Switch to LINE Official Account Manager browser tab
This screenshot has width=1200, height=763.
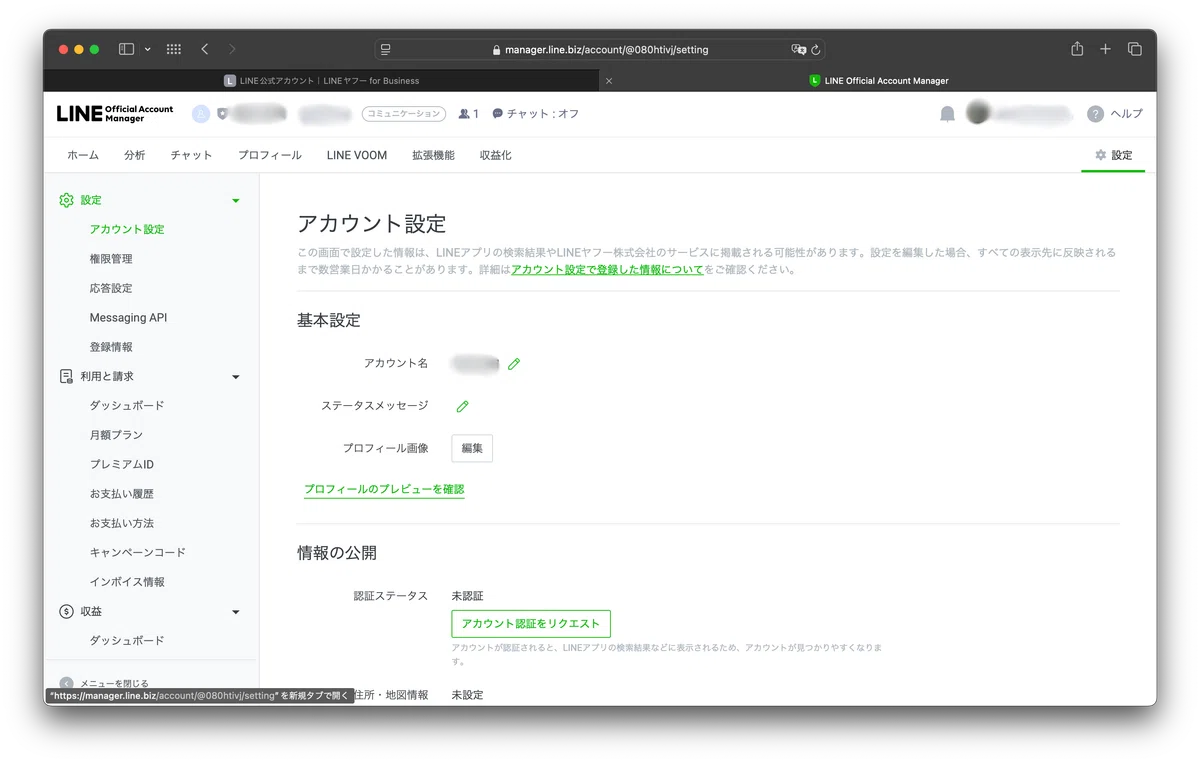click(x=878, y=81)
